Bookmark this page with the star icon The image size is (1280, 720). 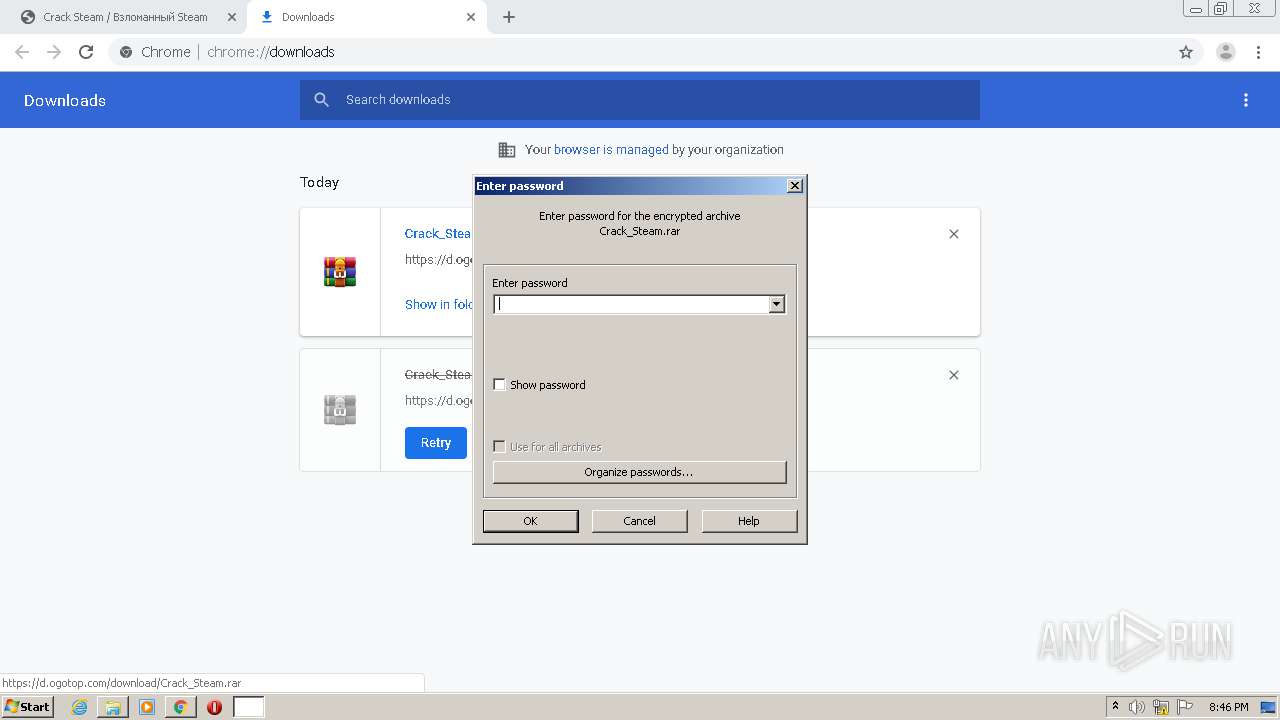pos(1186,52)
